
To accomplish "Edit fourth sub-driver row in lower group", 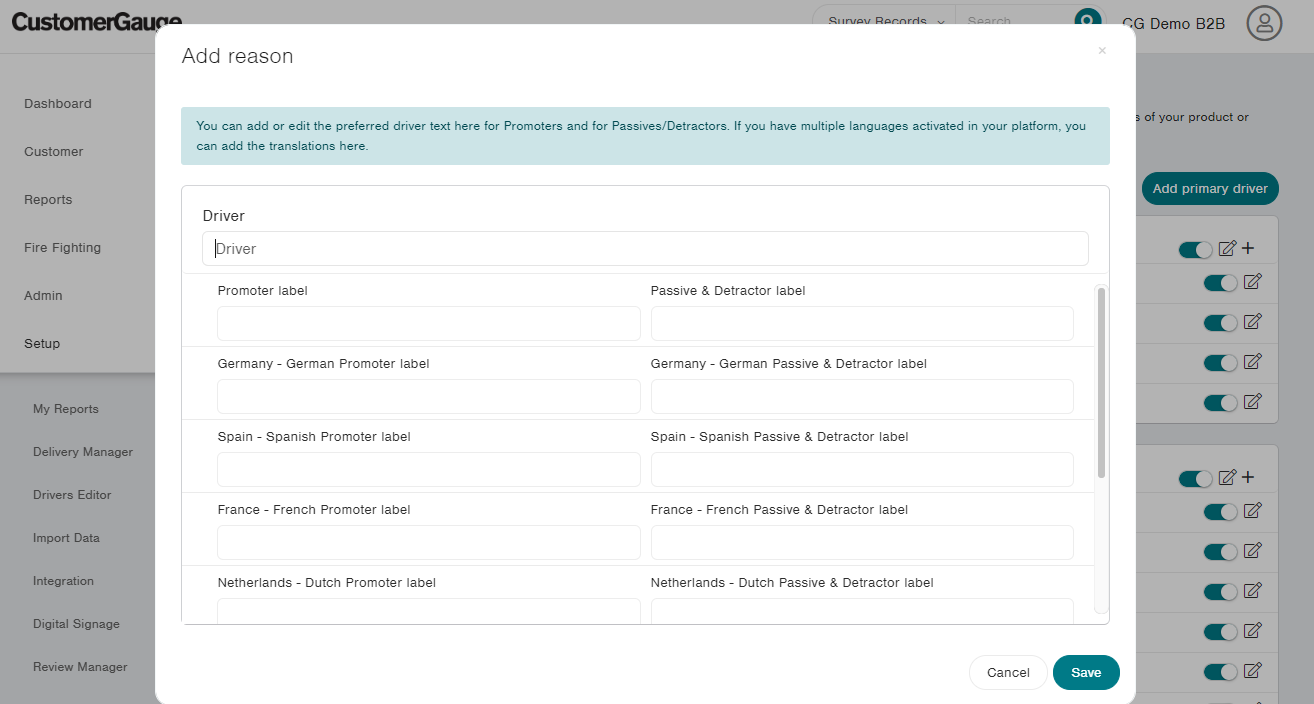I will (x=1252, y=631).
